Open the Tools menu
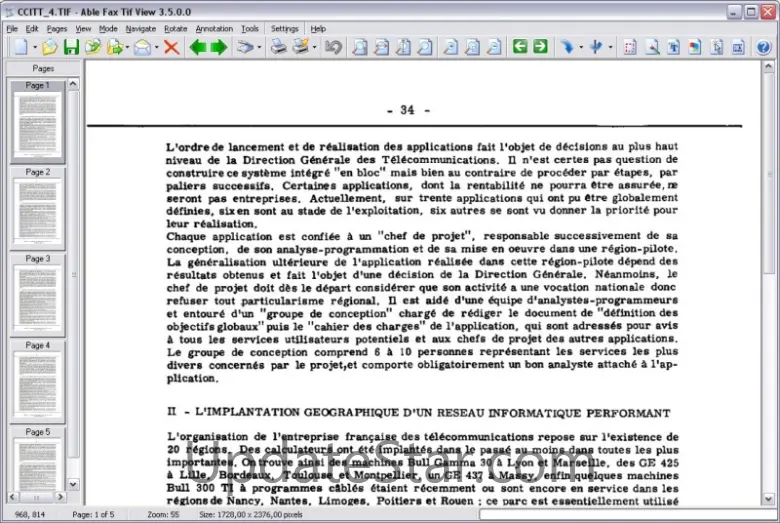The width and height of the screenshot is (780, 523). (x=250, y=29)
